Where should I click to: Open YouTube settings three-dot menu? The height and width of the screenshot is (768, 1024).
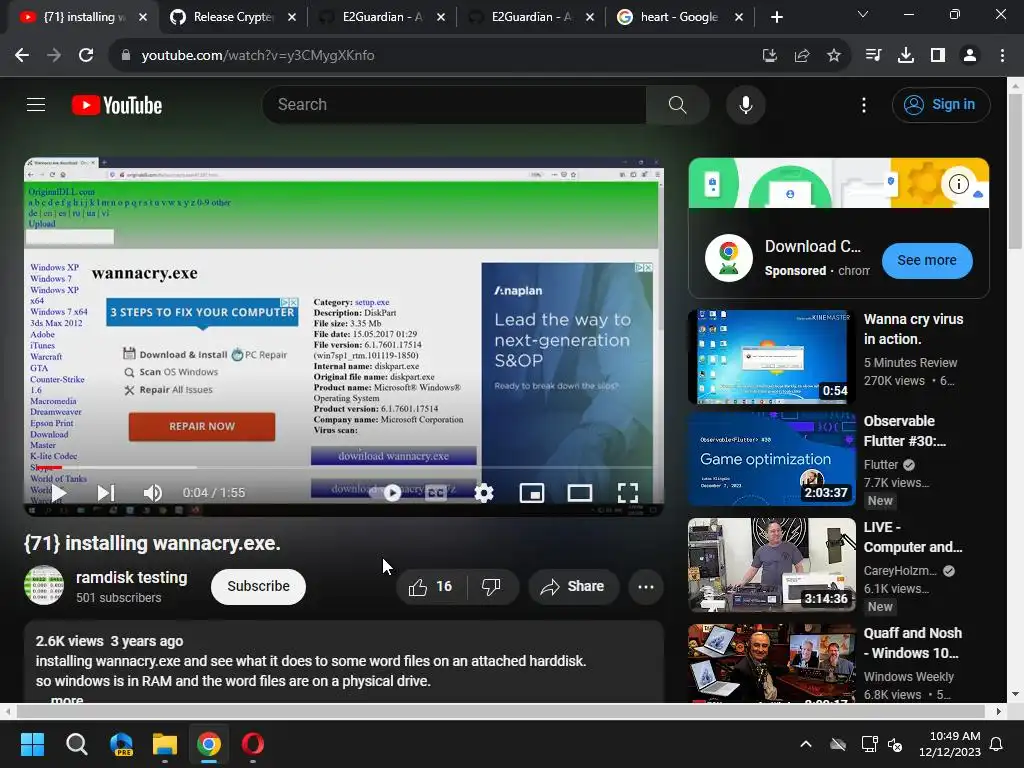click(863, 104)
